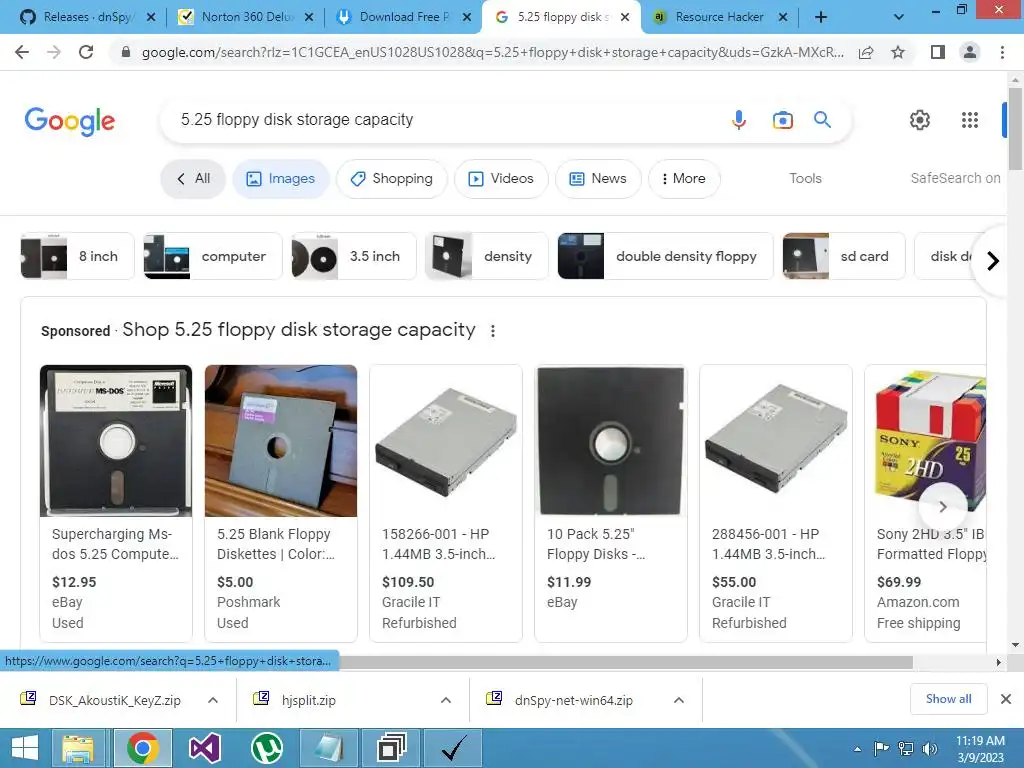Expand DSK_AkoustiK_KeyZ.zip download options

[213, 700]
